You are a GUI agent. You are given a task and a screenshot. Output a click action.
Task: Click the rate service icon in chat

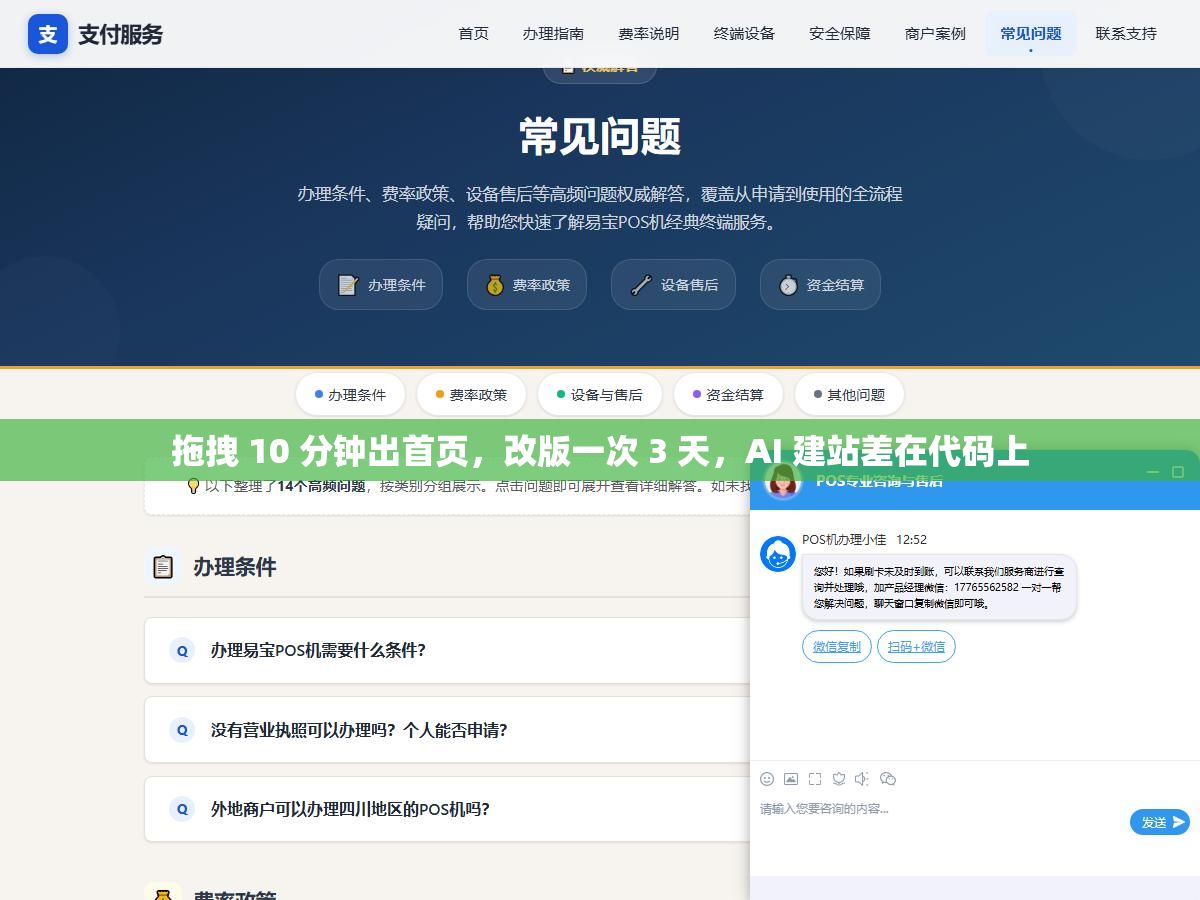[x=839, y=779]
